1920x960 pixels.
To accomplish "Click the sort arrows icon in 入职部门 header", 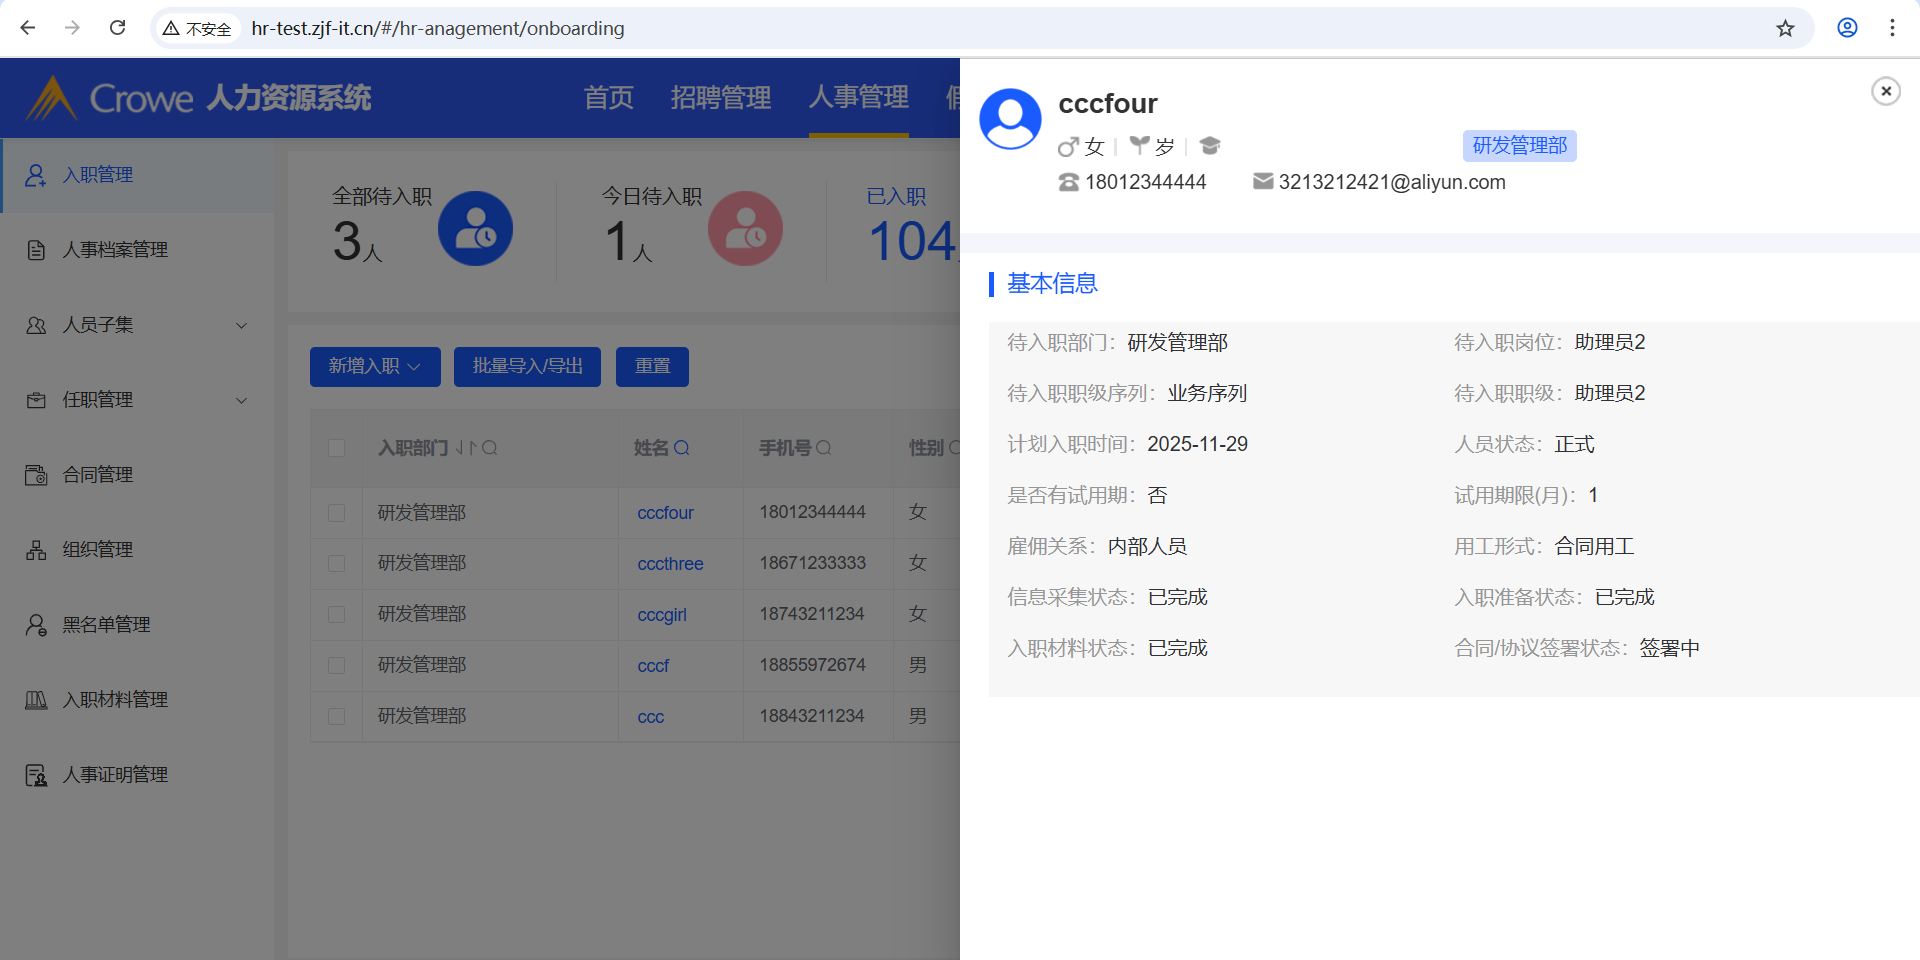I will point(466,448).
